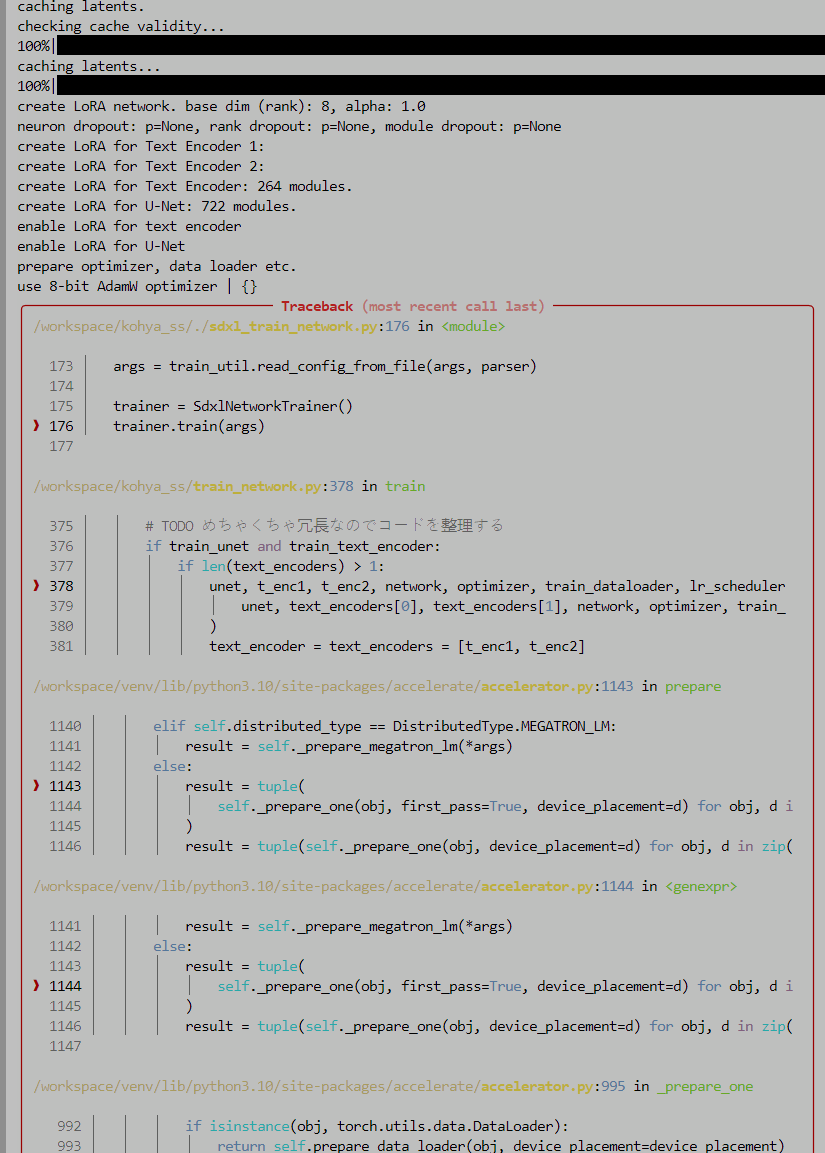Click 'prepare optimizer, data loader etc.' line
Screen dimensions: 825x1153
click(157, 266)
